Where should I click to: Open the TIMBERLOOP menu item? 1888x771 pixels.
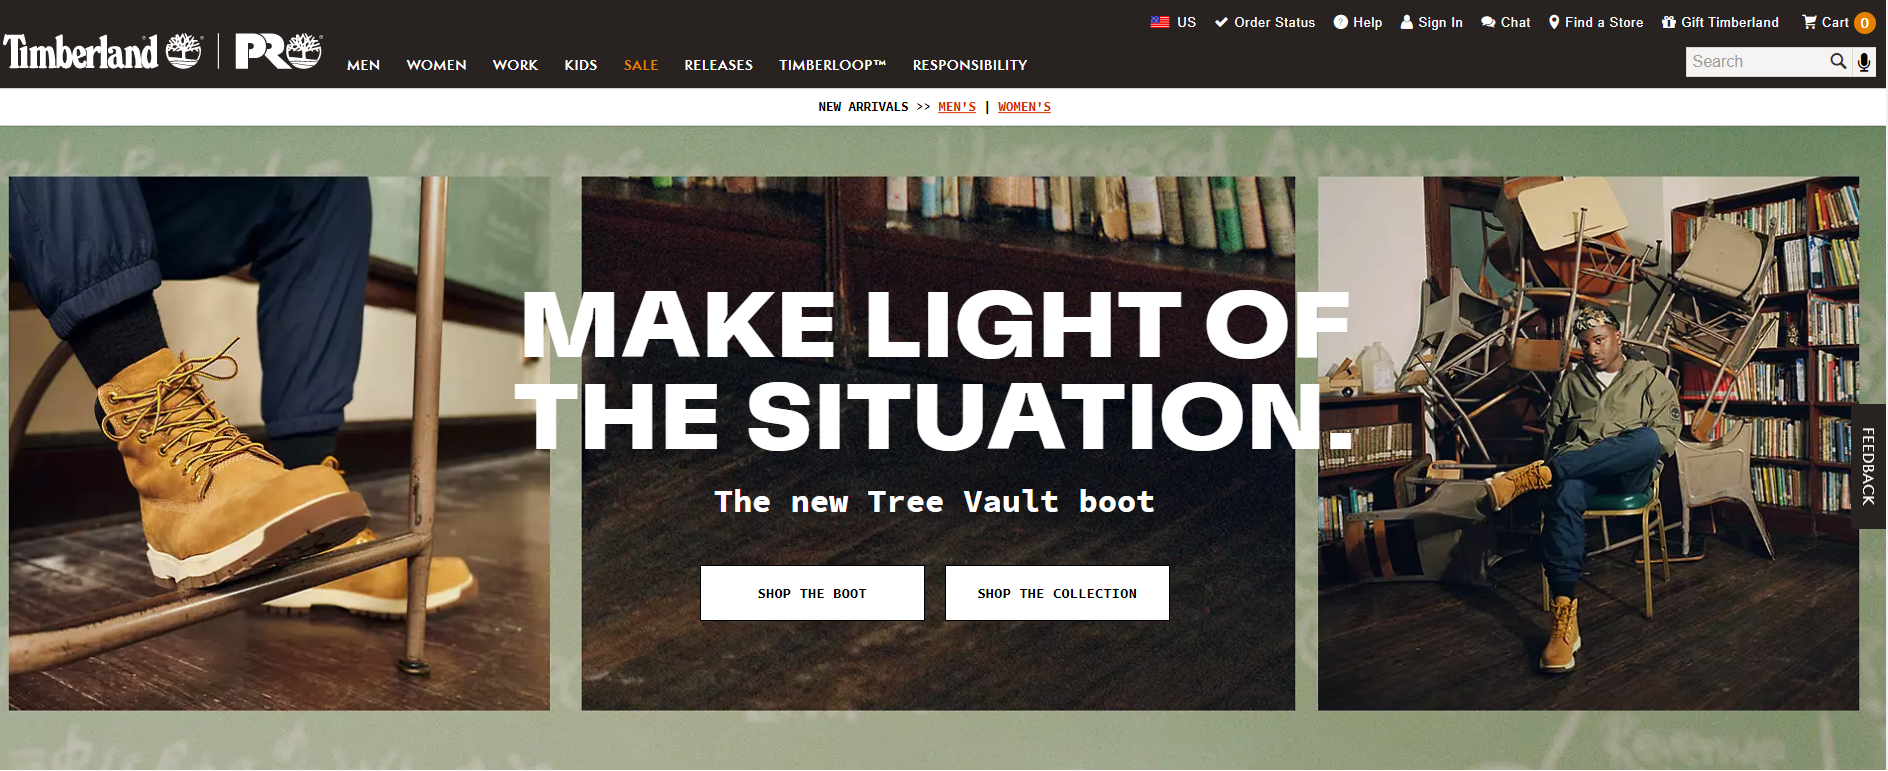(x=833, y=65)
